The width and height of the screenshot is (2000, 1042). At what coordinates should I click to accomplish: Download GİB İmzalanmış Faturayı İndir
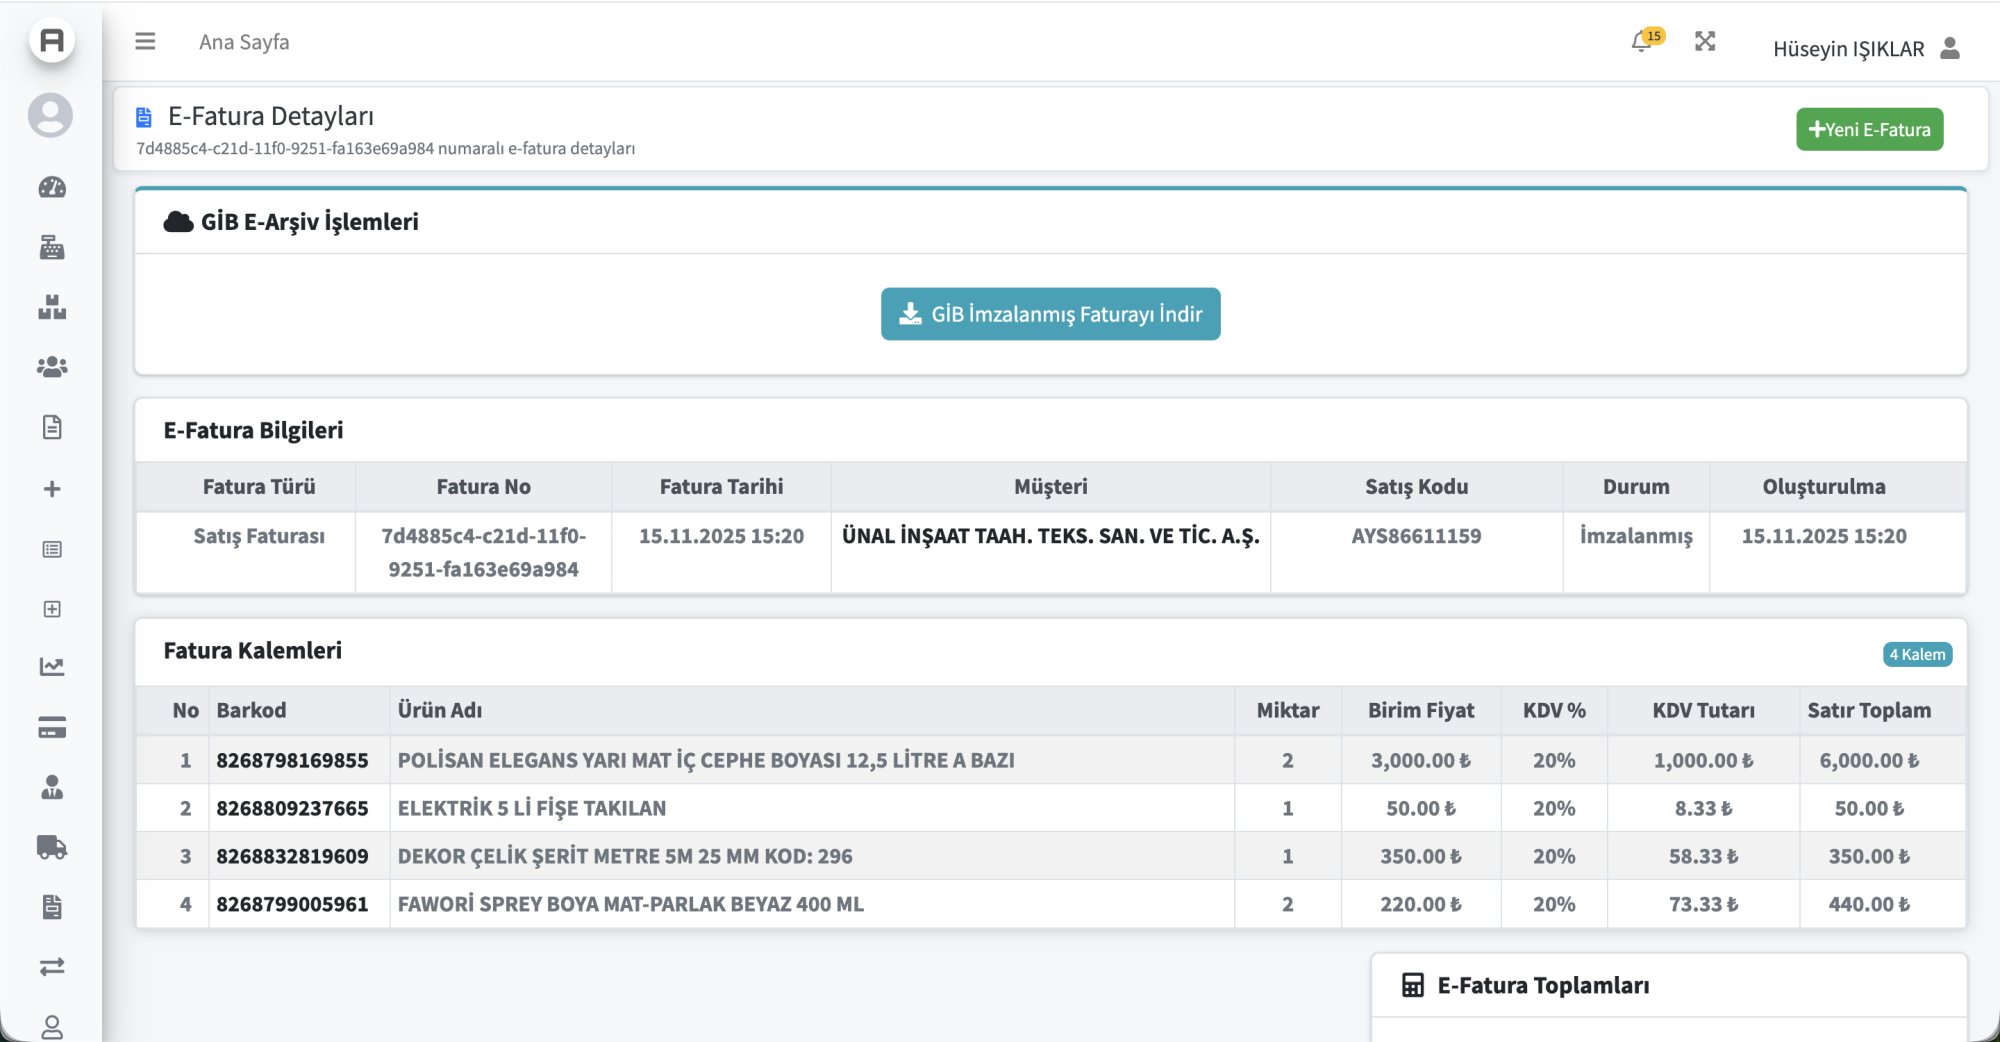(1050, 314)
